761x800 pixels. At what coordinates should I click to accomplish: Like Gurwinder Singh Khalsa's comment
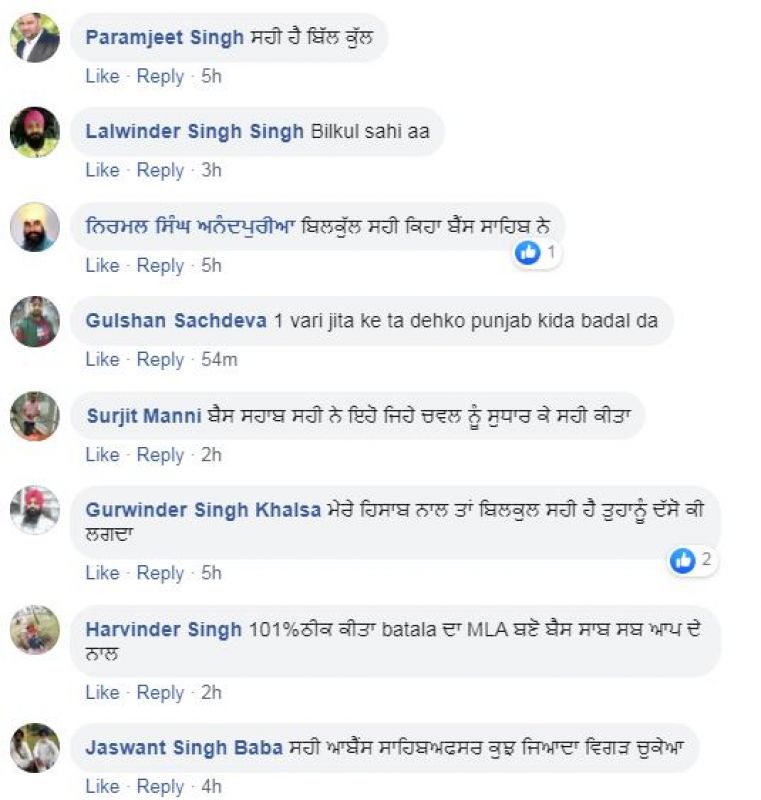[x=102, y=572]
